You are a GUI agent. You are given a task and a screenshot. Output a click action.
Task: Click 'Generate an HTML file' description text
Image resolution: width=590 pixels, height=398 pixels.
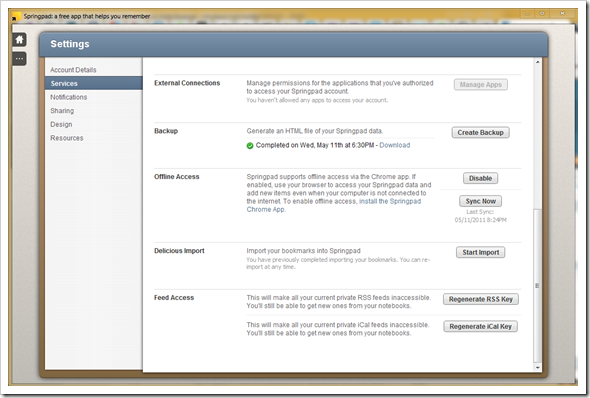tap(315, 131)
